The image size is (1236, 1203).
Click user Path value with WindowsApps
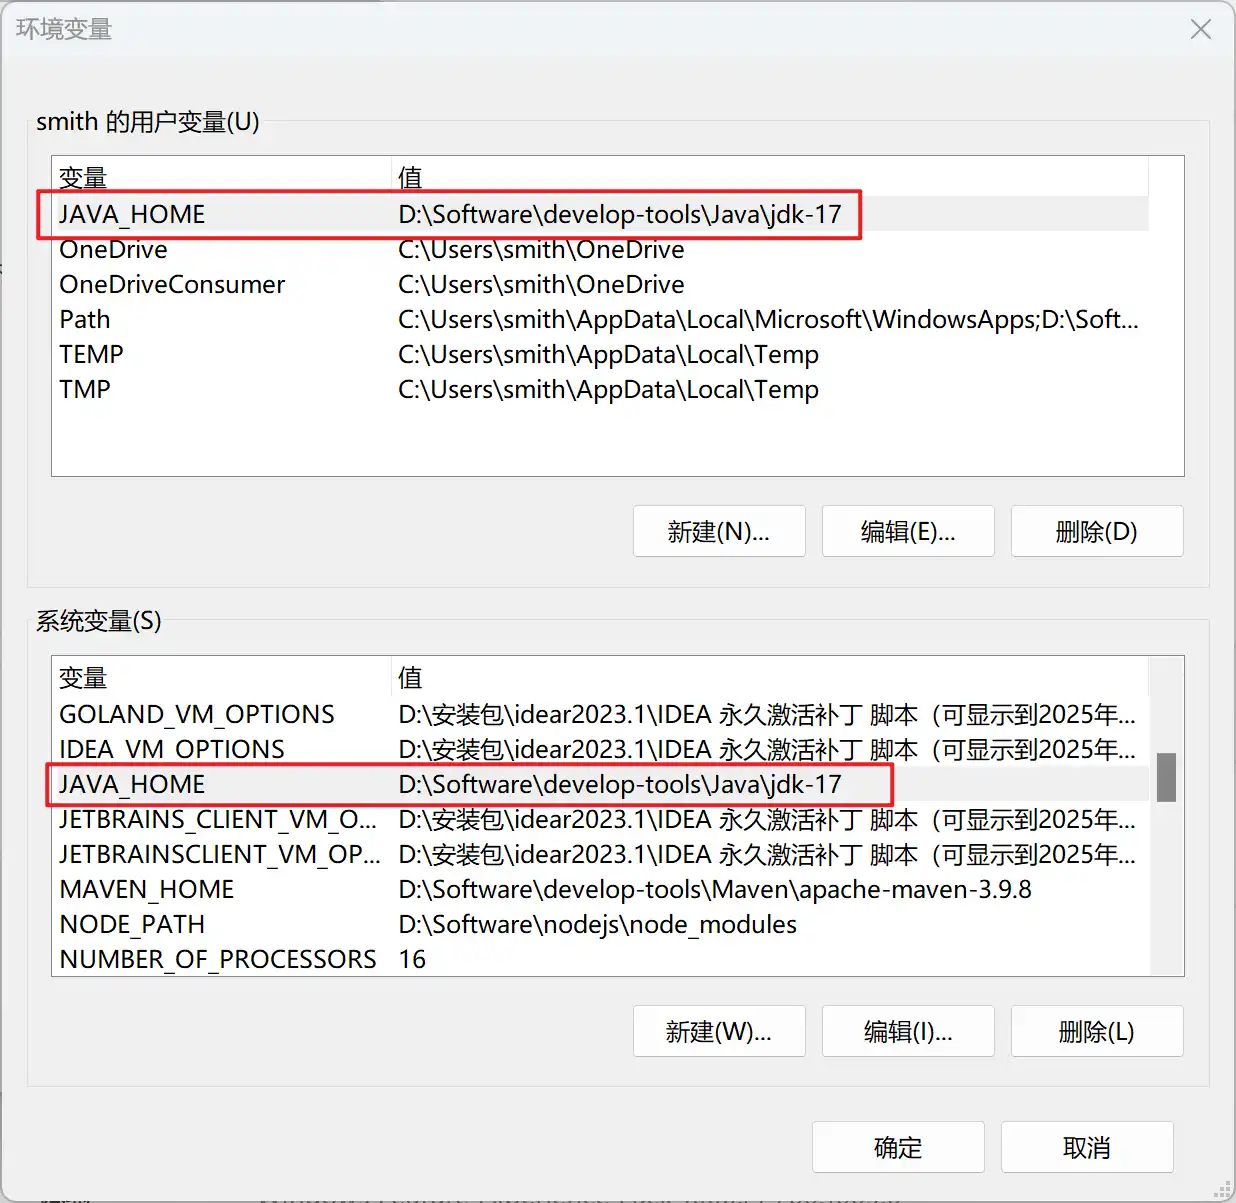(768, 319)
